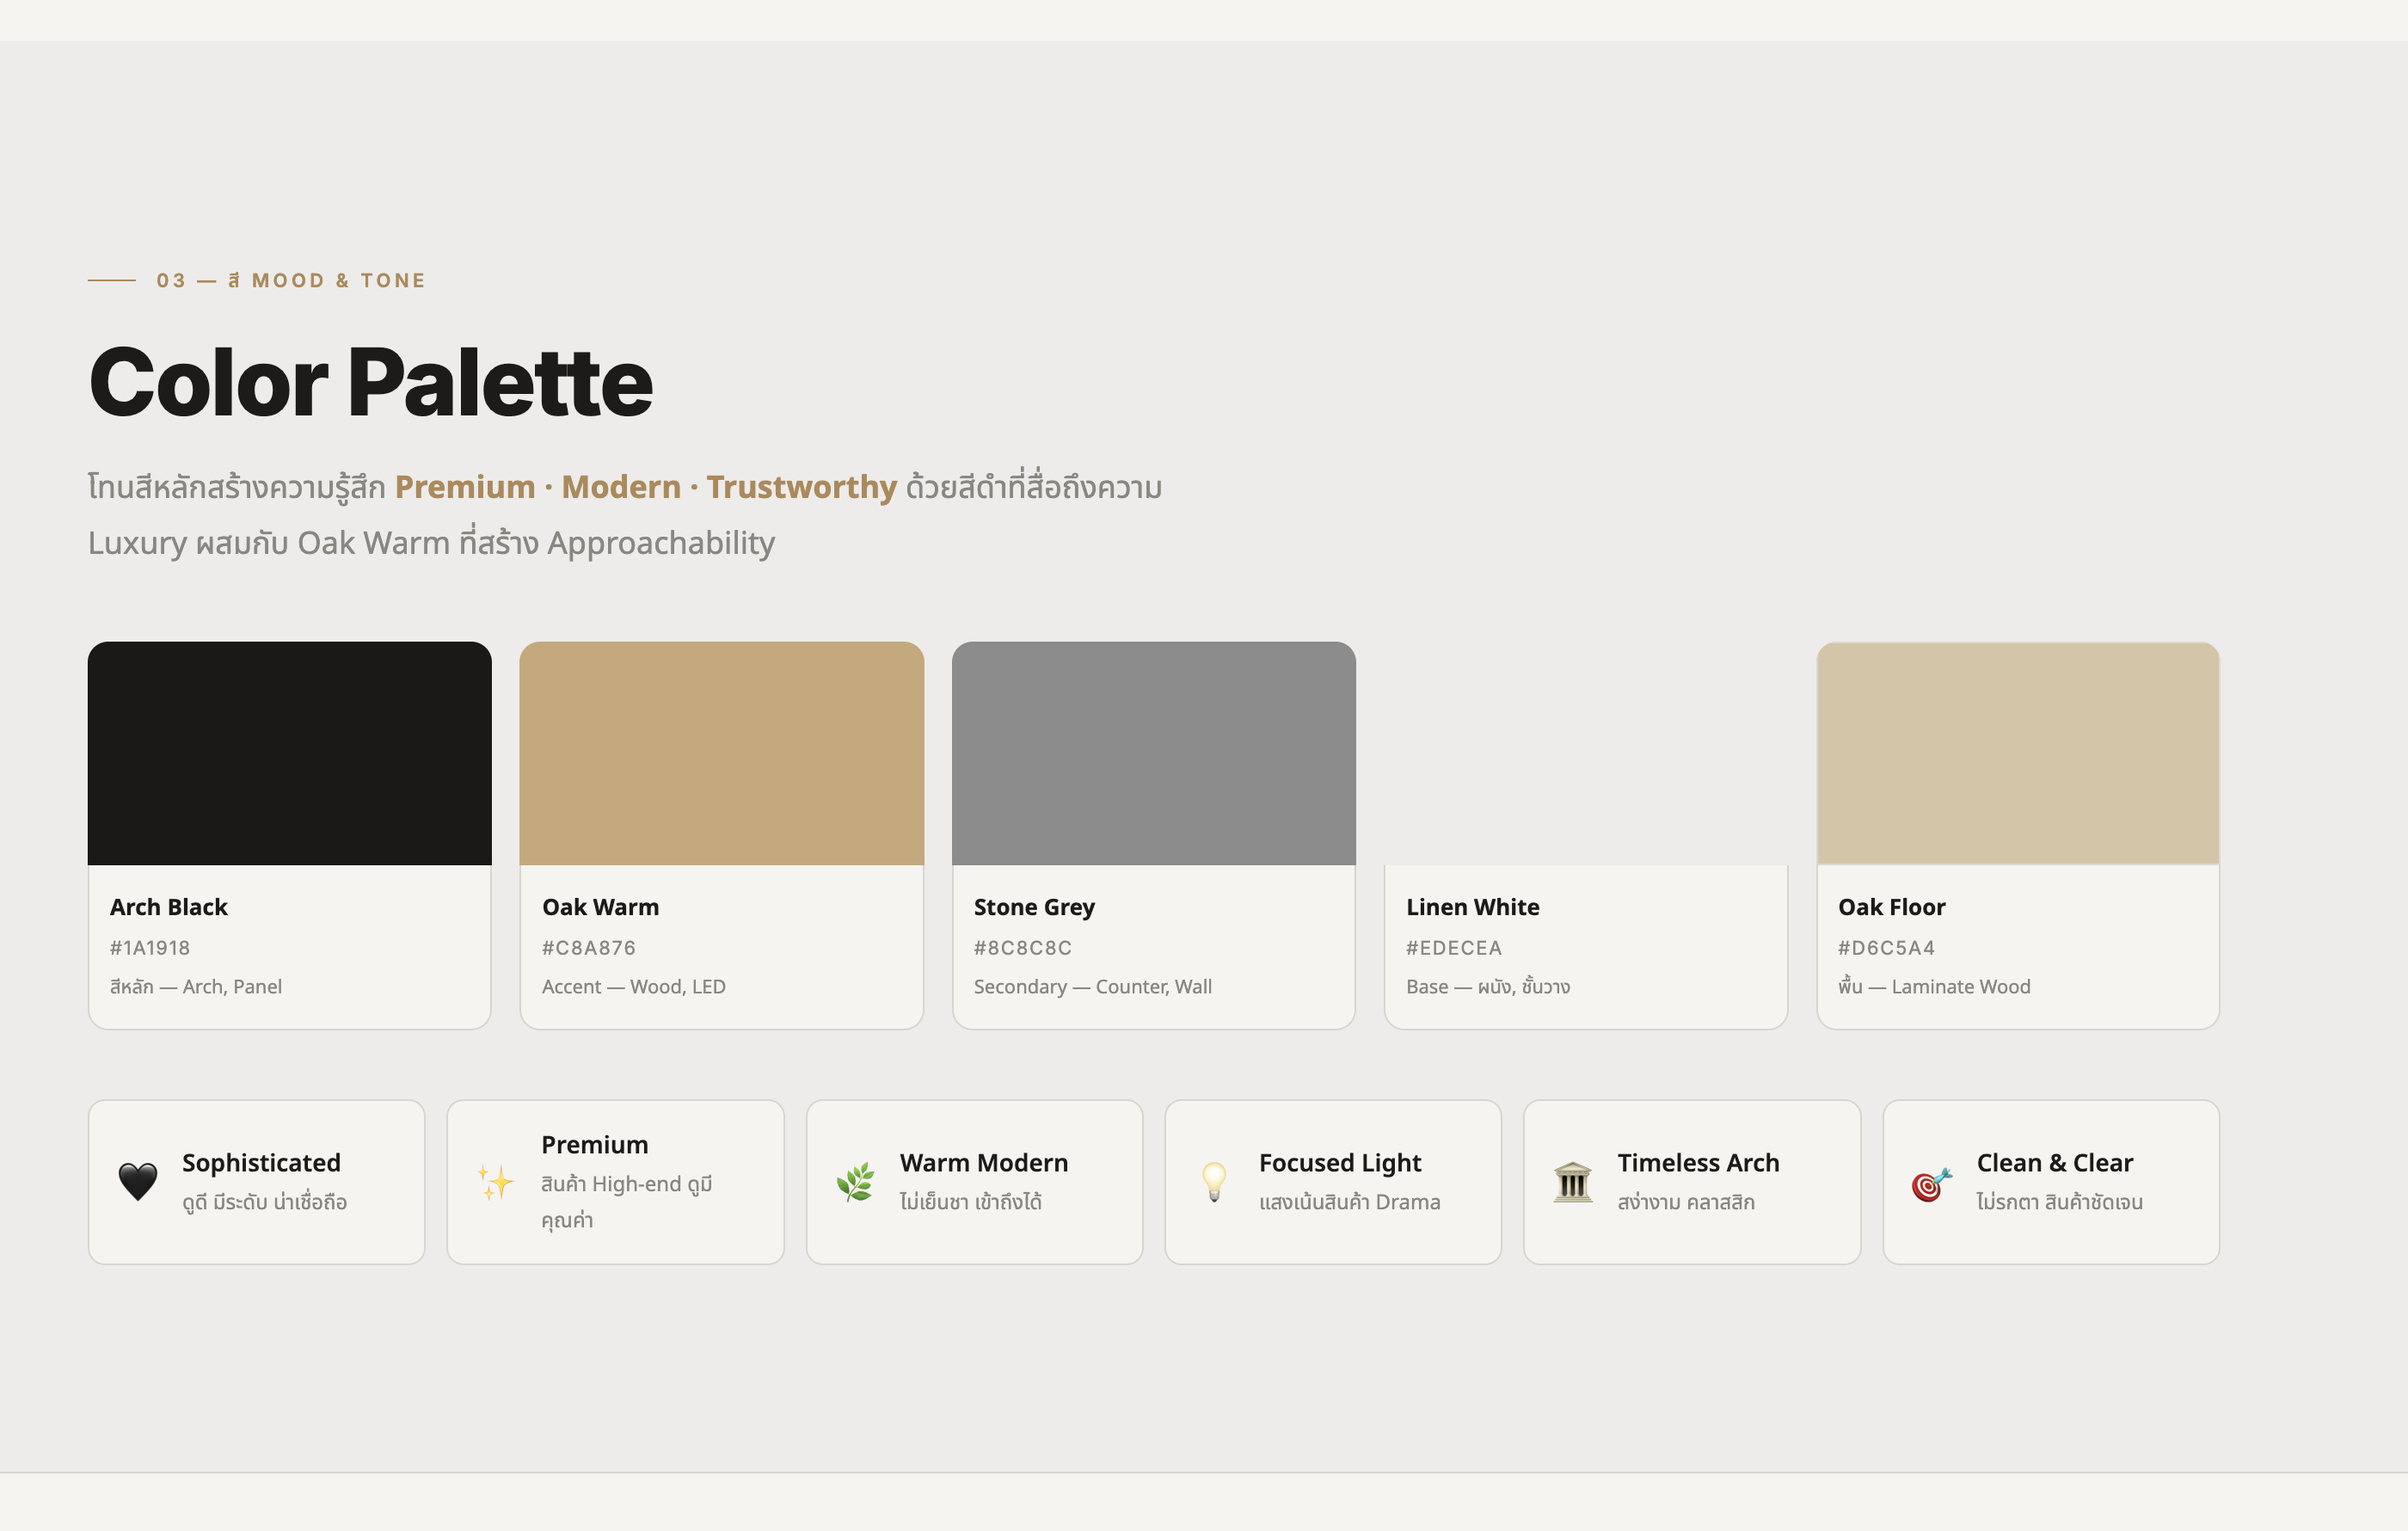This screenshot has height=1531, width=2408.
Task: Select the Arch Black color swatch
Action: (290, 753)
